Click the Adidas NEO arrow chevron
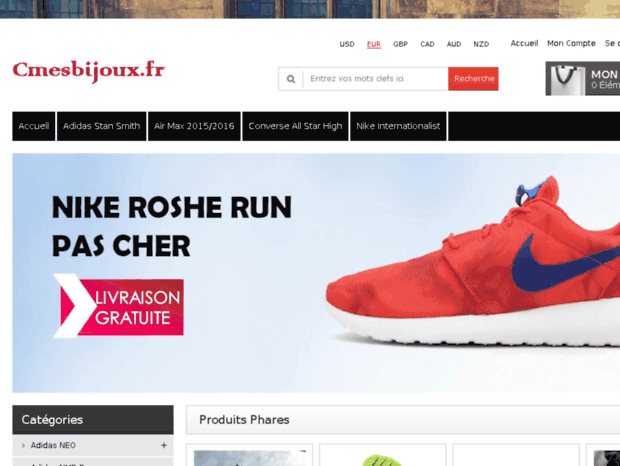The height and width of the screenshot is (466, 620). point(23,445)
